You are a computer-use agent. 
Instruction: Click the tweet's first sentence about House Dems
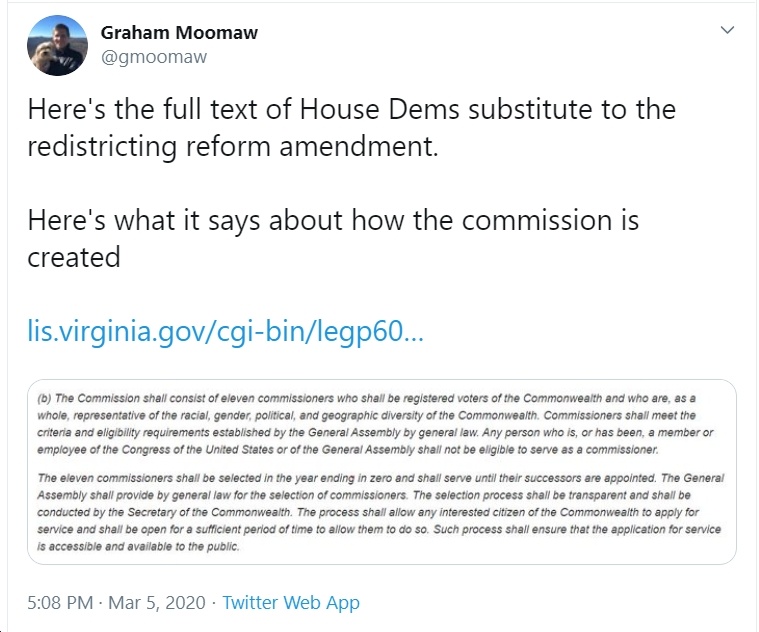pyautogui.click(x=351, y=127)
